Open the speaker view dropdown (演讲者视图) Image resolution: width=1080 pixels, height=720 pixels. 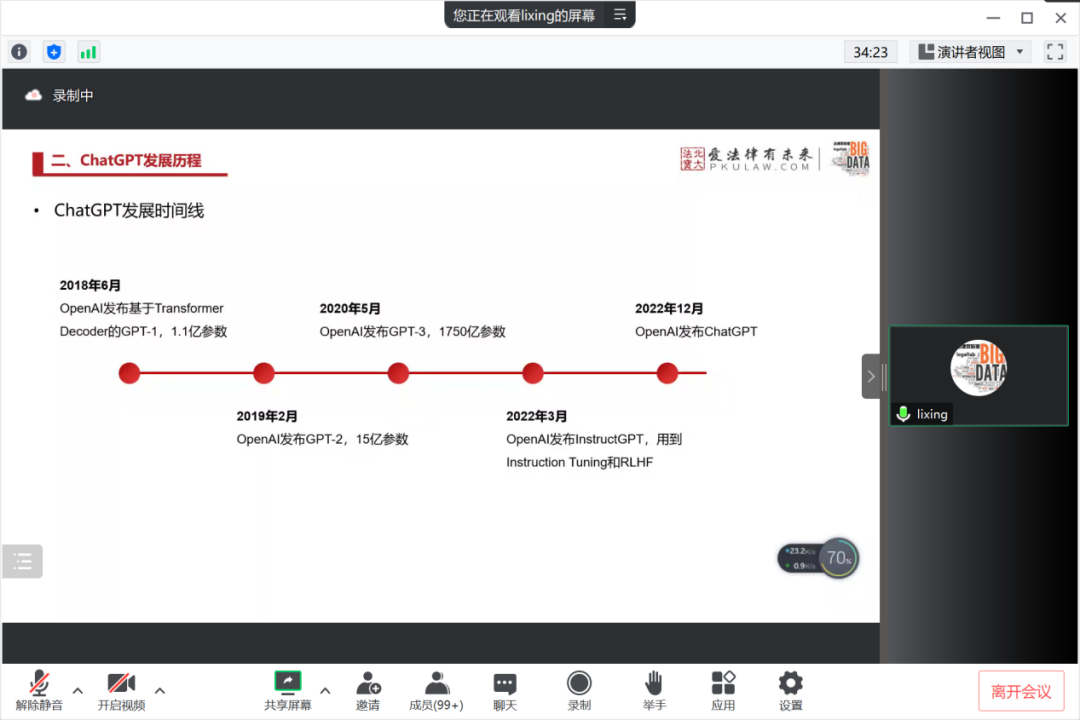[x=970, y=52]
